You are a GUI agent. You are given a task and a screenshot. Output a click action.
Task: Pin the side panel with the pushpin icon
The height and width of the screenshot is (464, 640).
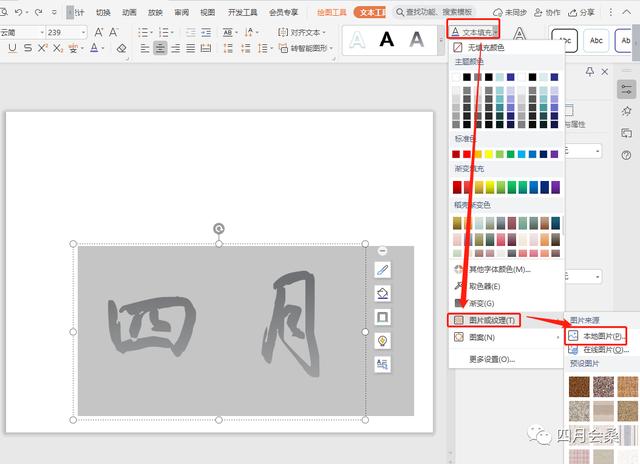(x=590, y=71)
